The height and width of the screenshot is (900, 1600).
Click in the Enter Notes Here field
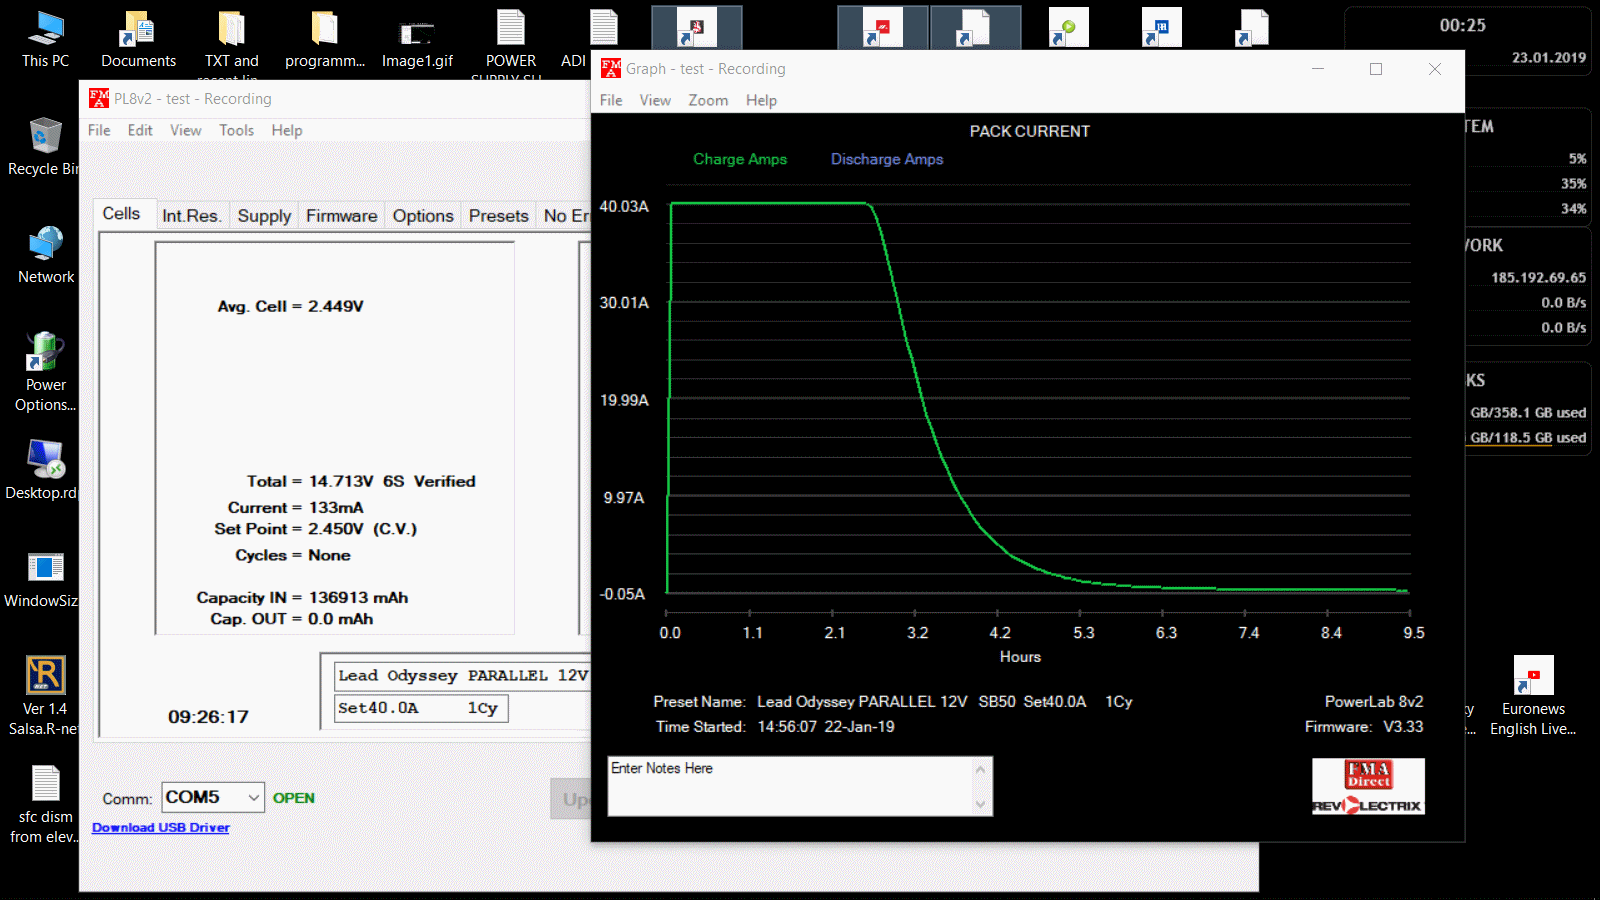click(790, 786)
